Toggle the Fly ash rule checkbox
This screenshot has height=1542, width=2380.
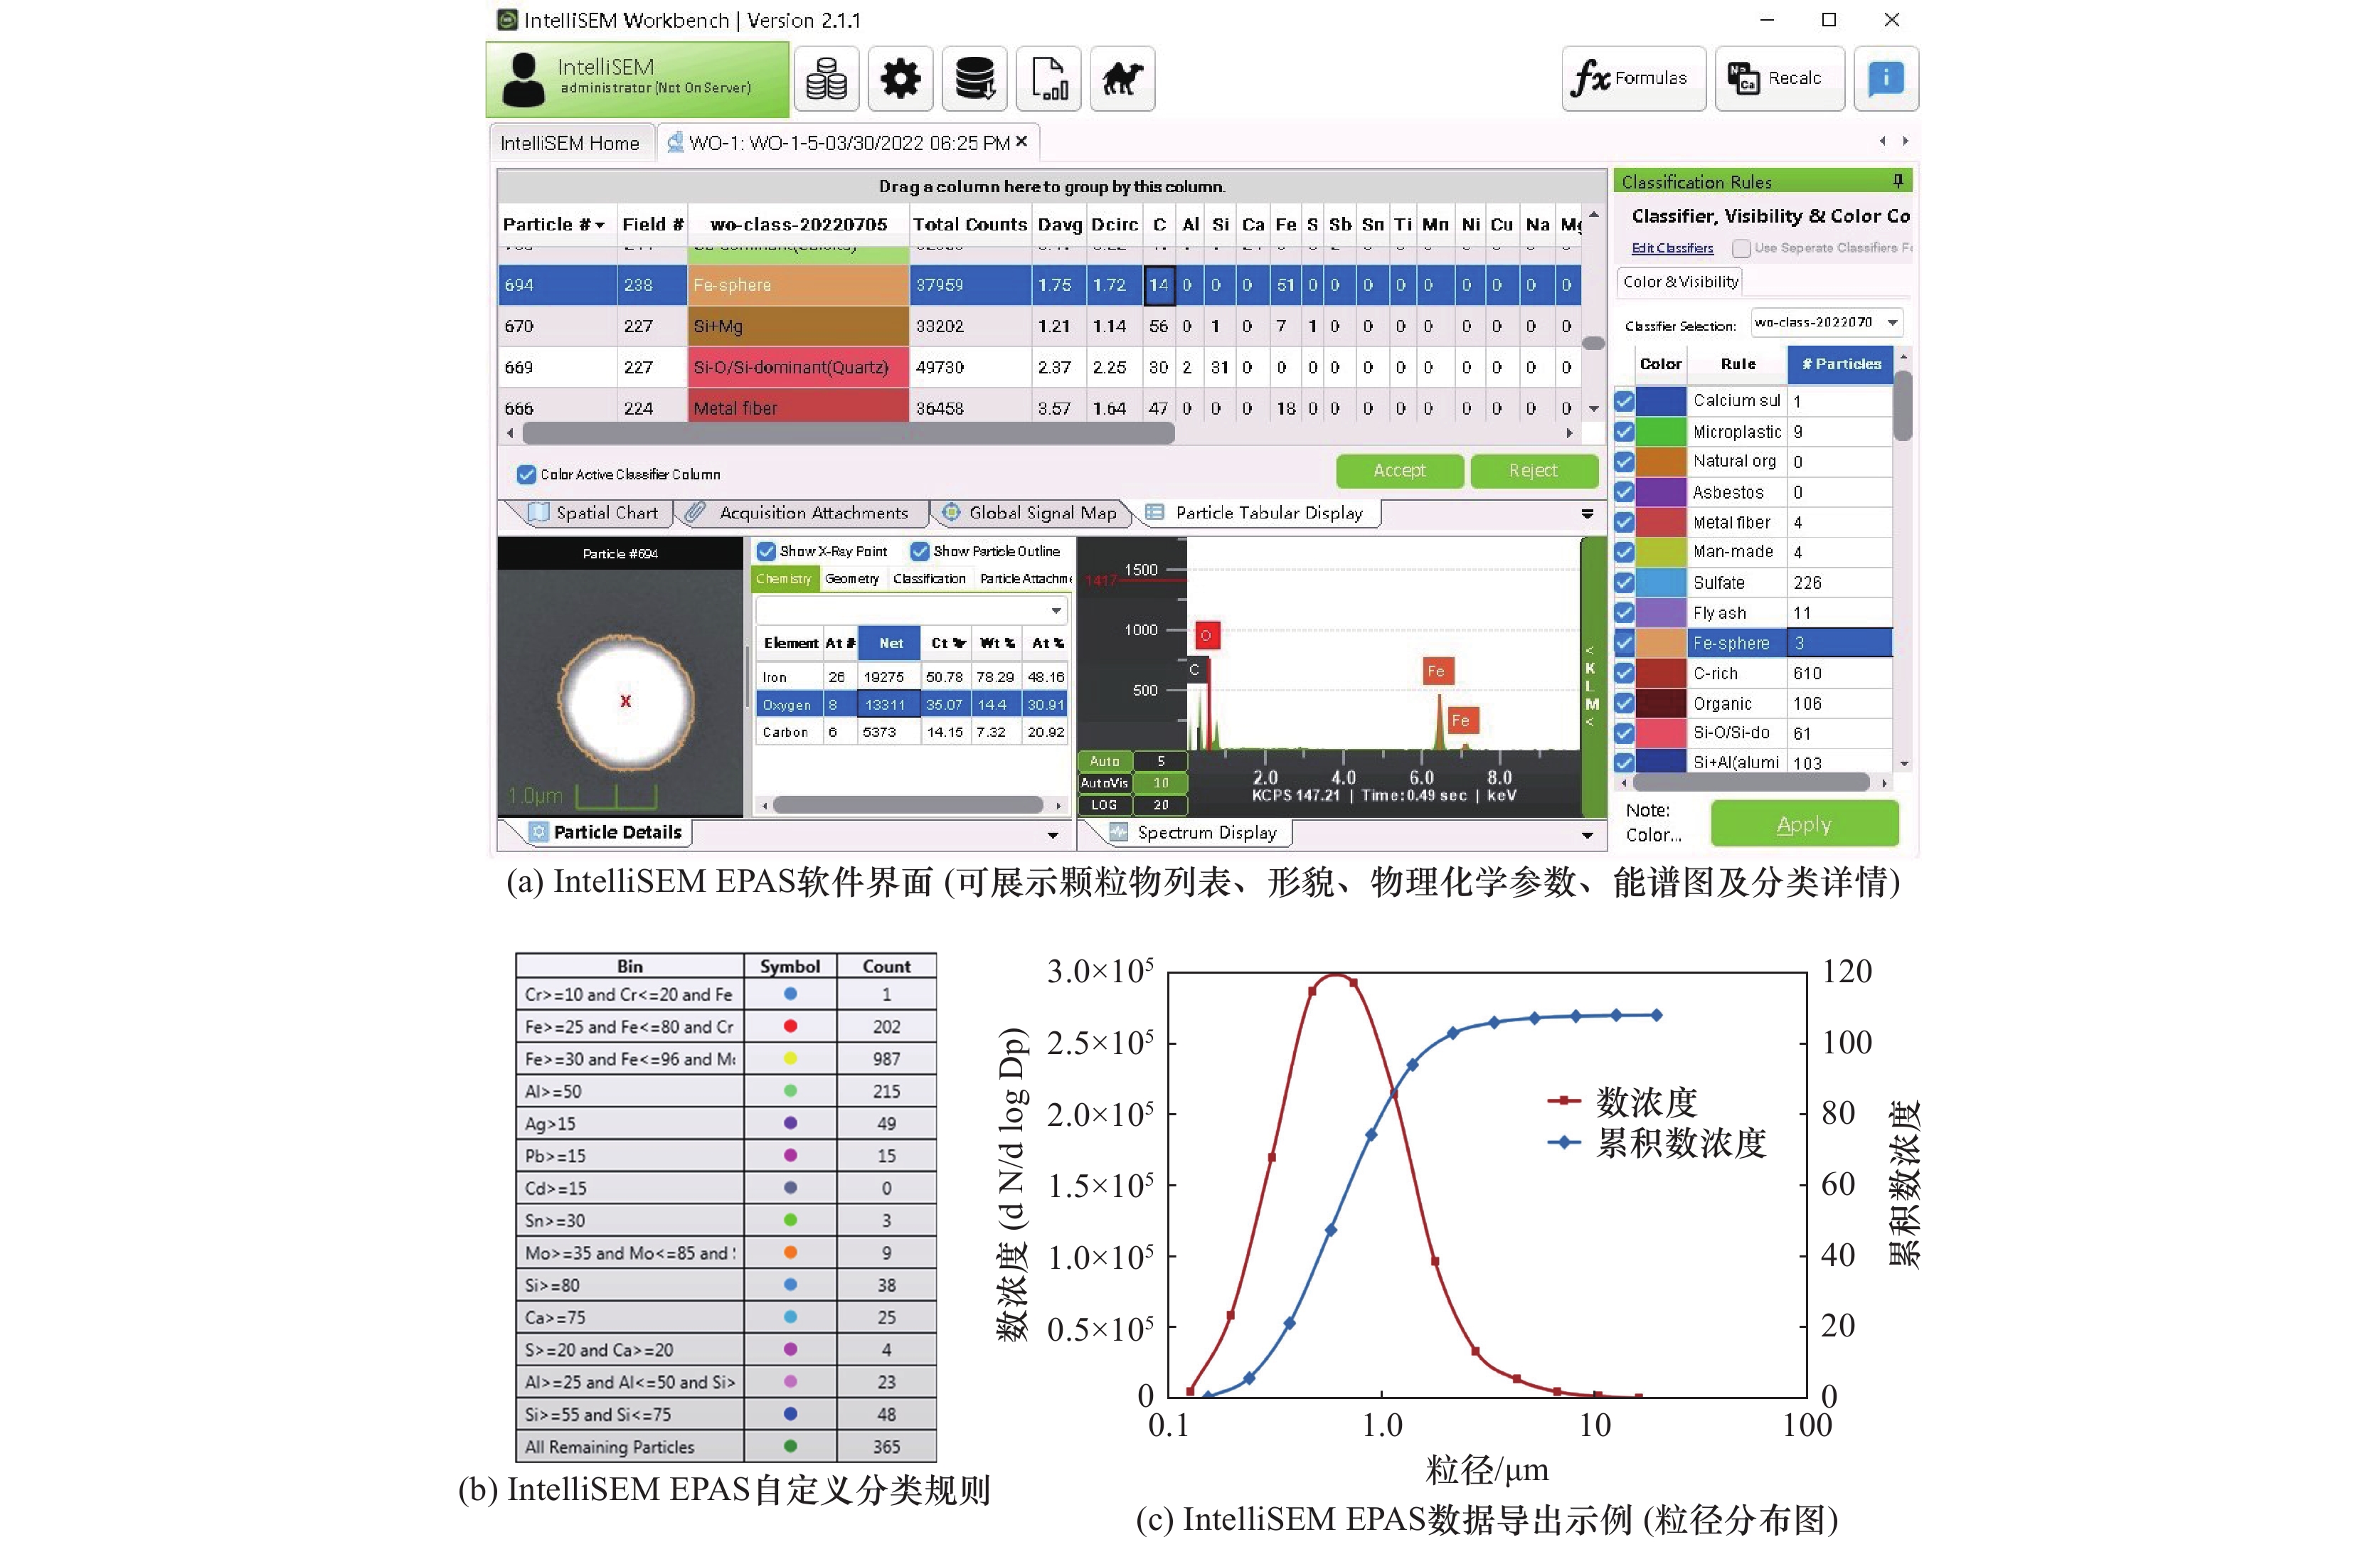1624,612
